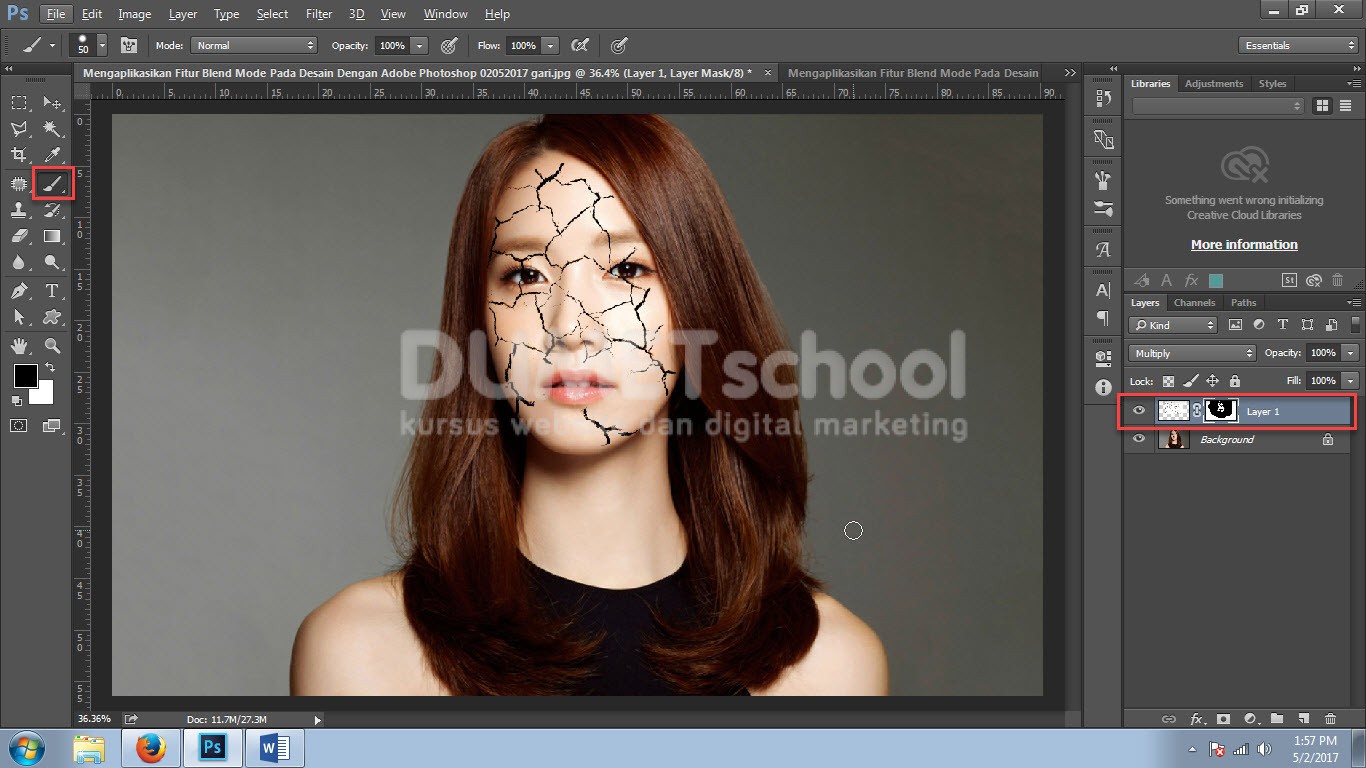Click the More information link

click(1244, 244)
